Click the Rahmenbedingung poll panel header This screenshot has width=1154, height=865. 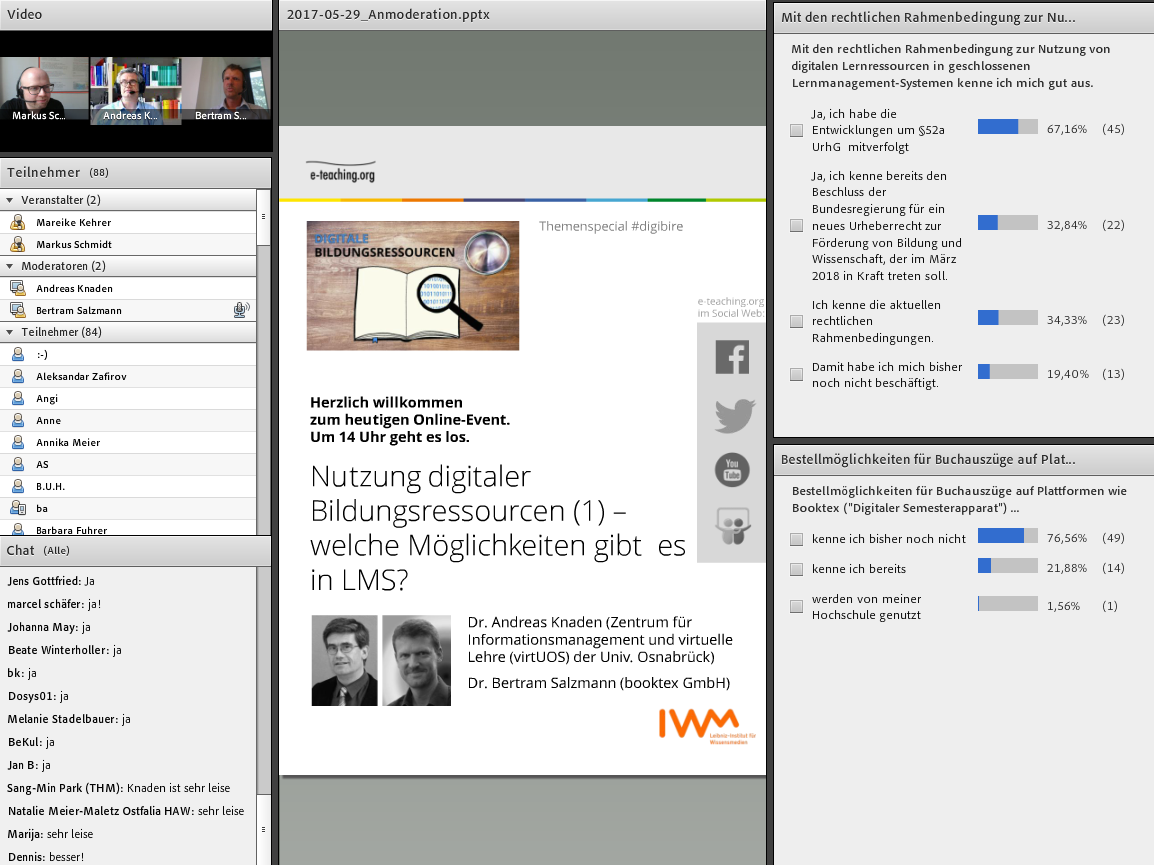click(963, 18)
